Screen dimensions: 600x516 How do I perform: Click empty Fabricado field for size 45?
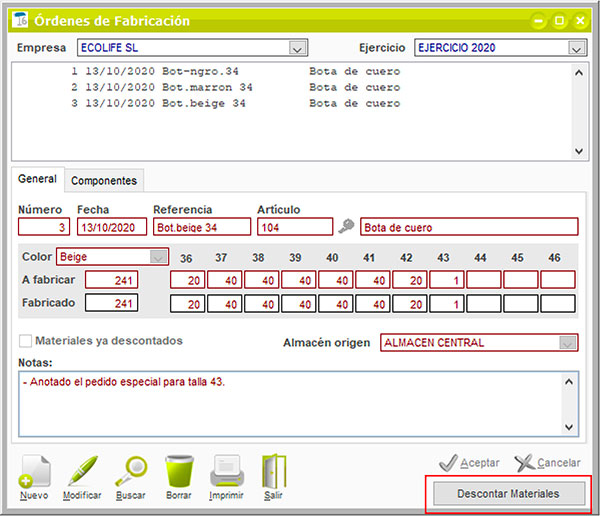pyautogui.click(x=521, y=304)
